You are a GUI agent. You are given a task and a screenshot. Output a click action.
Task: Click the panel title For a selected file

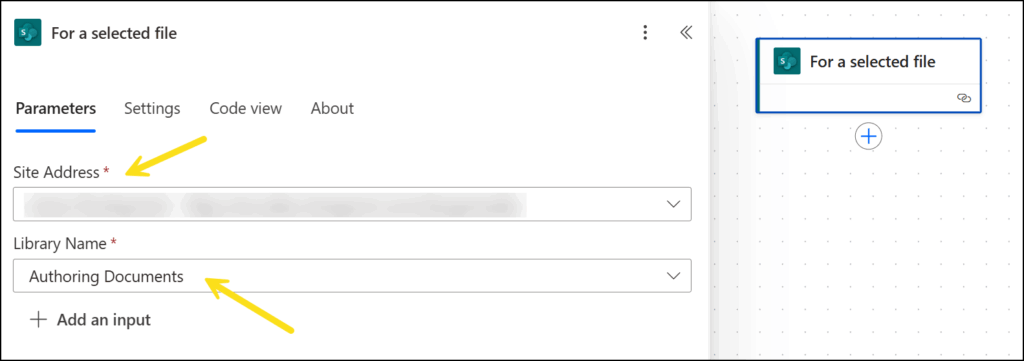[x=114, y=33]
